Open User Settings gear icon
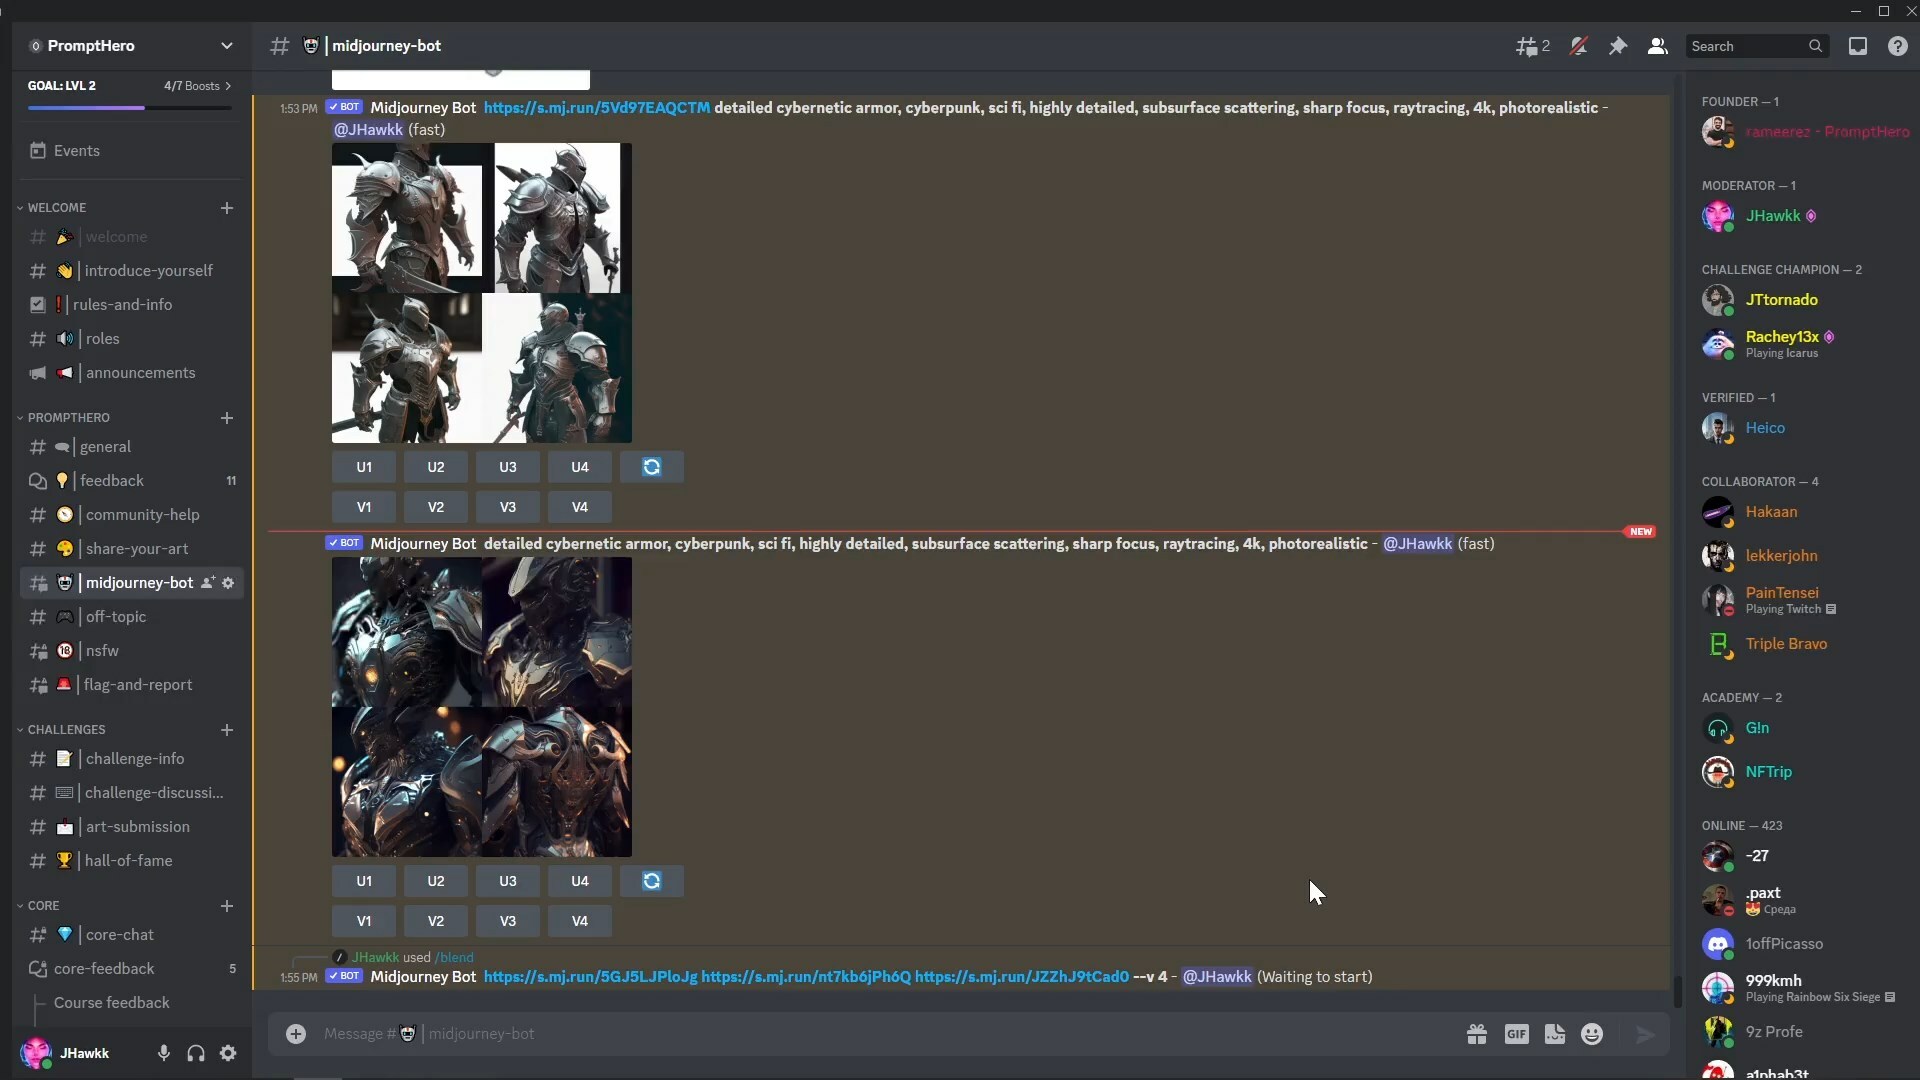Screen dimensions: 1920x1080 228,1053
